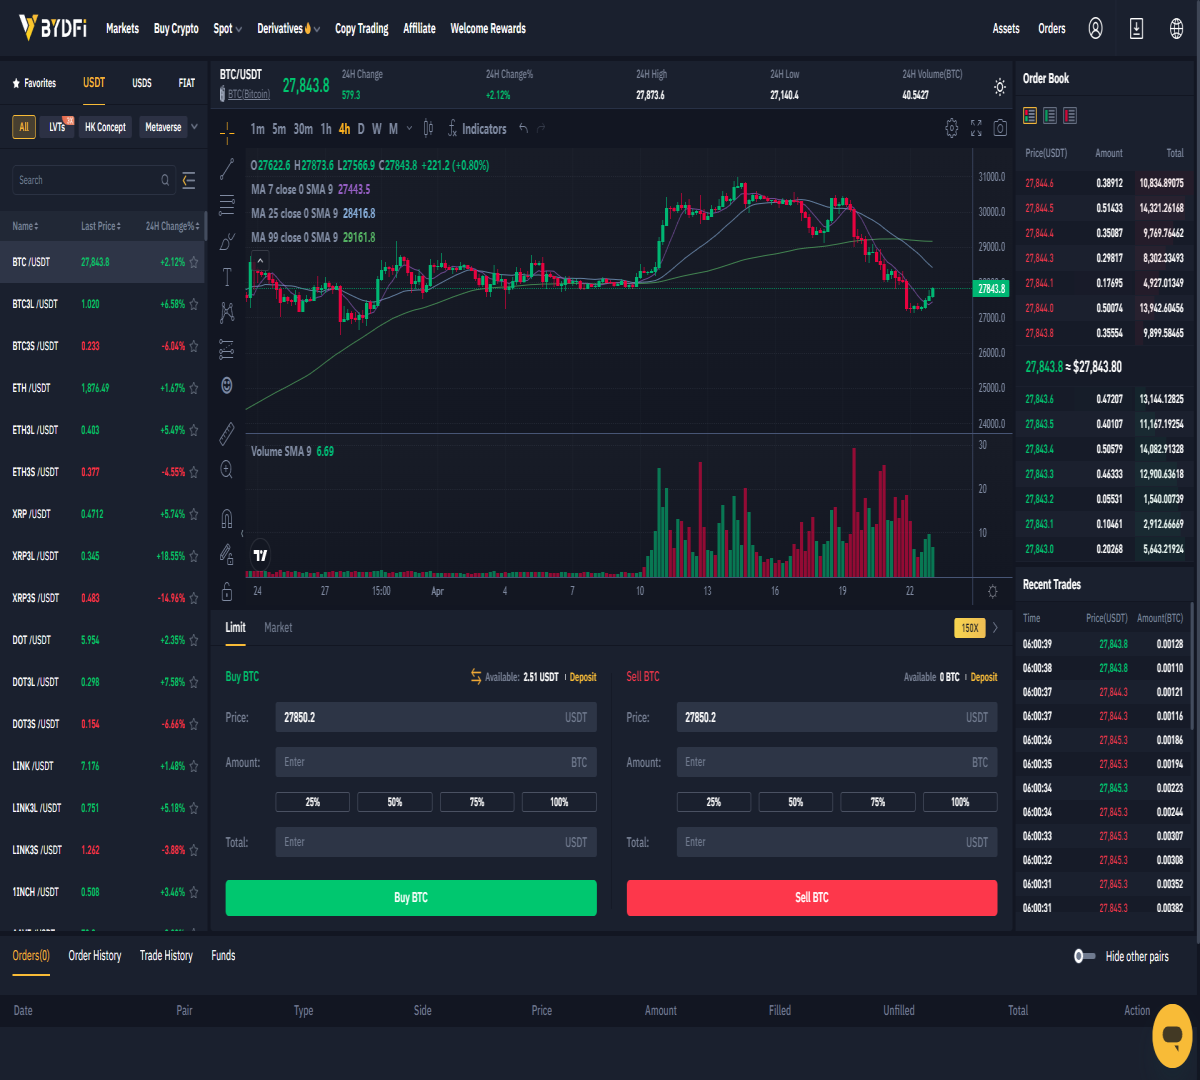Screen dimensions: 1200x1080
Task: Open the chart settings gear icon
Action: point(951,128)
